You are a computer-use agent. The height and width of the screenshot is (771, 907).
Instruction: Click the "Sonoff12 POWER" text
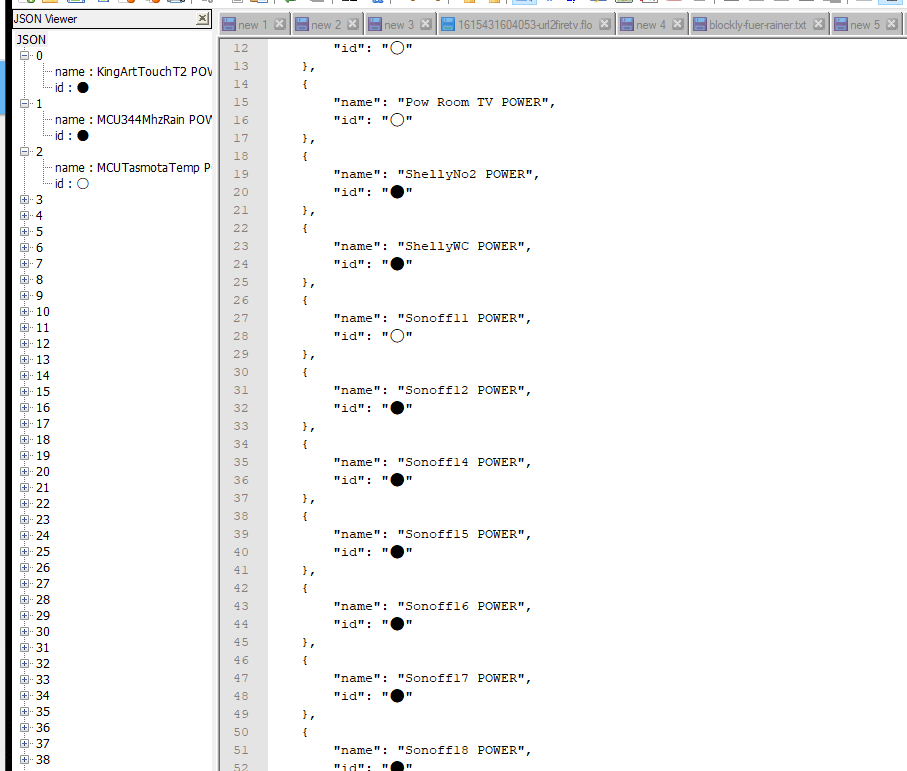click(461, 390)
